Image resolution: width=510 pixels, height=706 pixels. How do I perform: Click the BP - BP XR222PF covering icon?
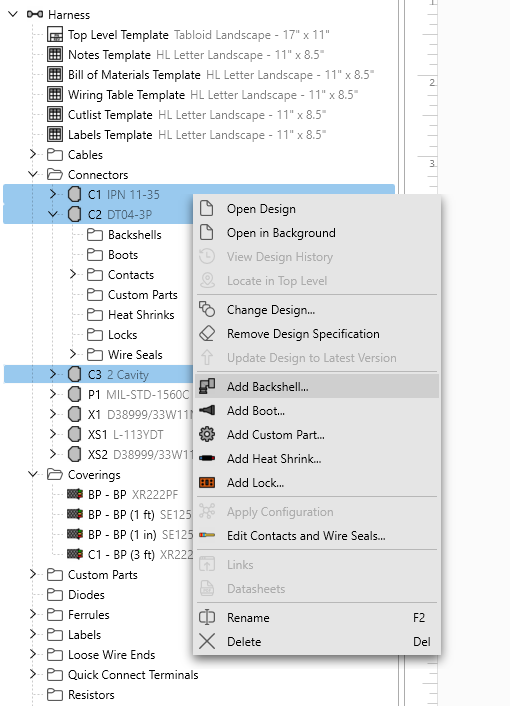[x=75, y=494]
